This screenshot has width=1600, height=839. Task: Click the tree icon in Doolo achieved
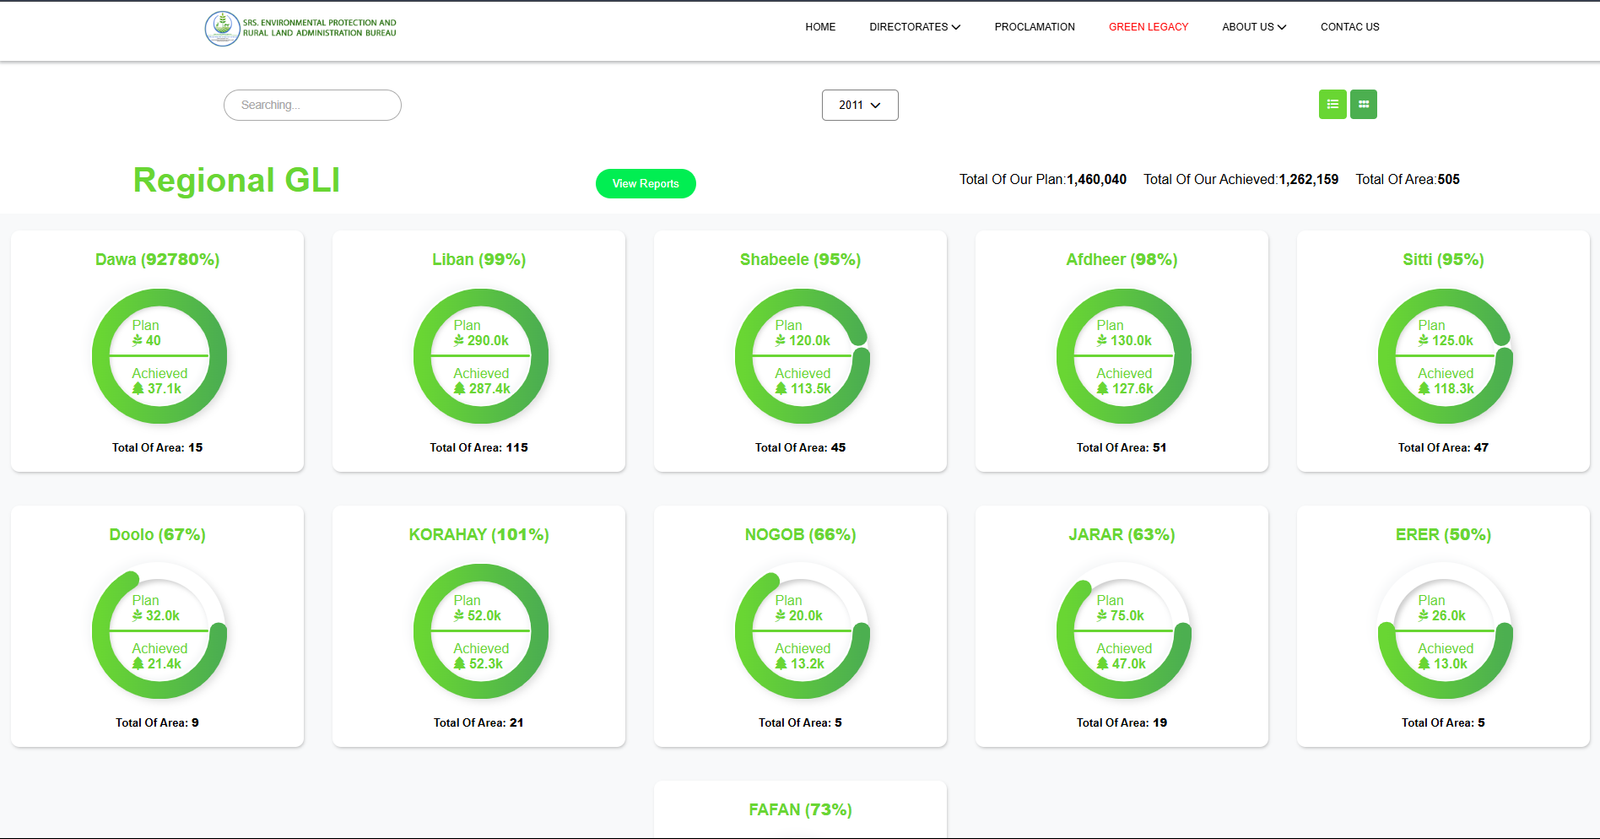(138, 664)
